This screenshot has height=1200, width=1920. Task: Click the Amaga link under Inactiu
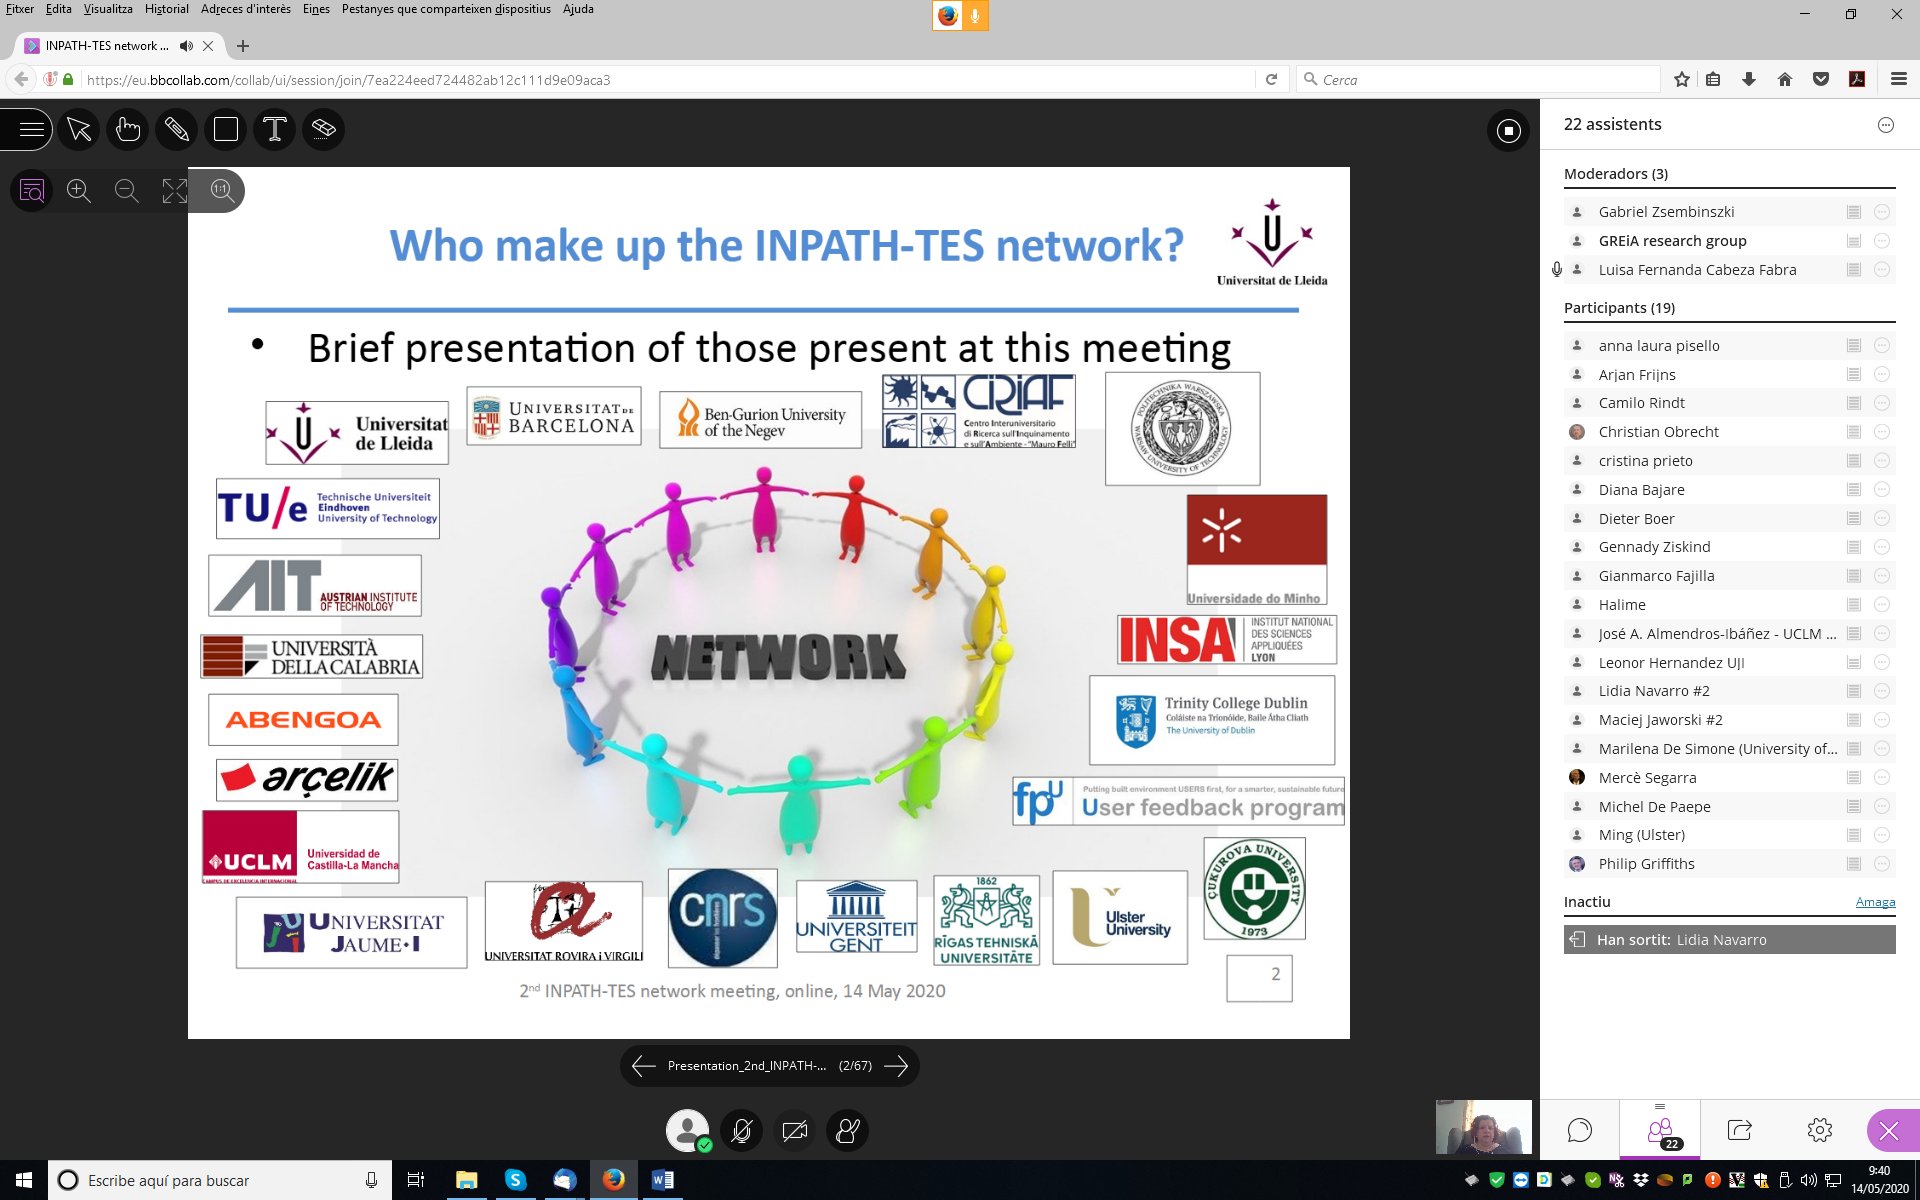1875,902
